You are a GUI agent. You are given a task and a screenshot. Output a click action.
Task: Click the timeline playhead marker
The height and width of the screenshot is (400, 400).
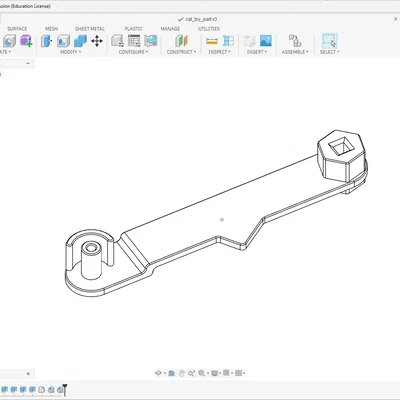click(65, 389)
